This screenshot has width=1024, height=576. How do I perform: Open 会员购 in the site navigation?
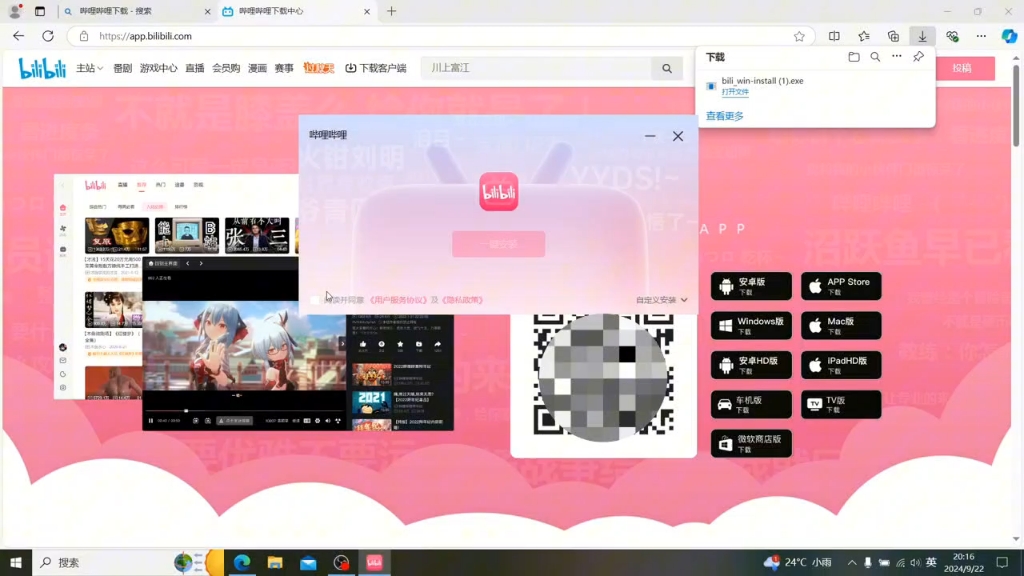[226, 68]
